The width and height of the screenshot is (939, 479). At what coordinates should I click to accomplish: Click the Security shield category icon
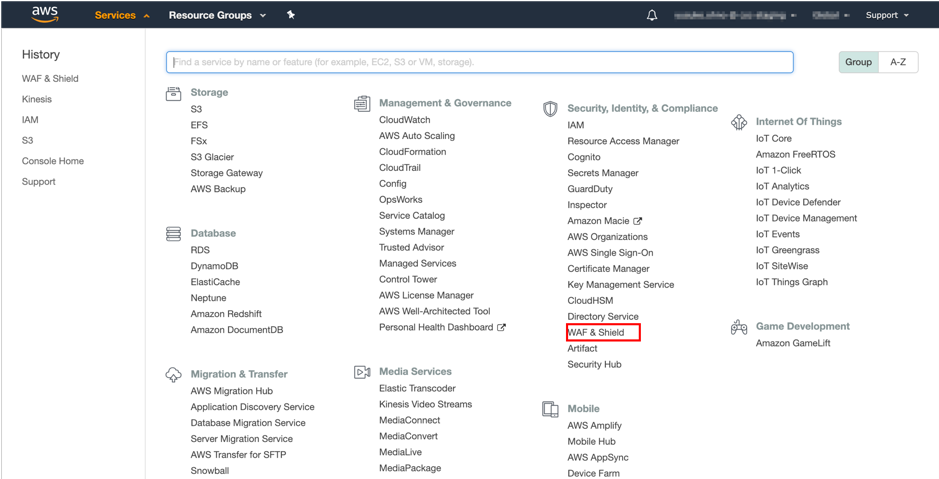[550, 109]
